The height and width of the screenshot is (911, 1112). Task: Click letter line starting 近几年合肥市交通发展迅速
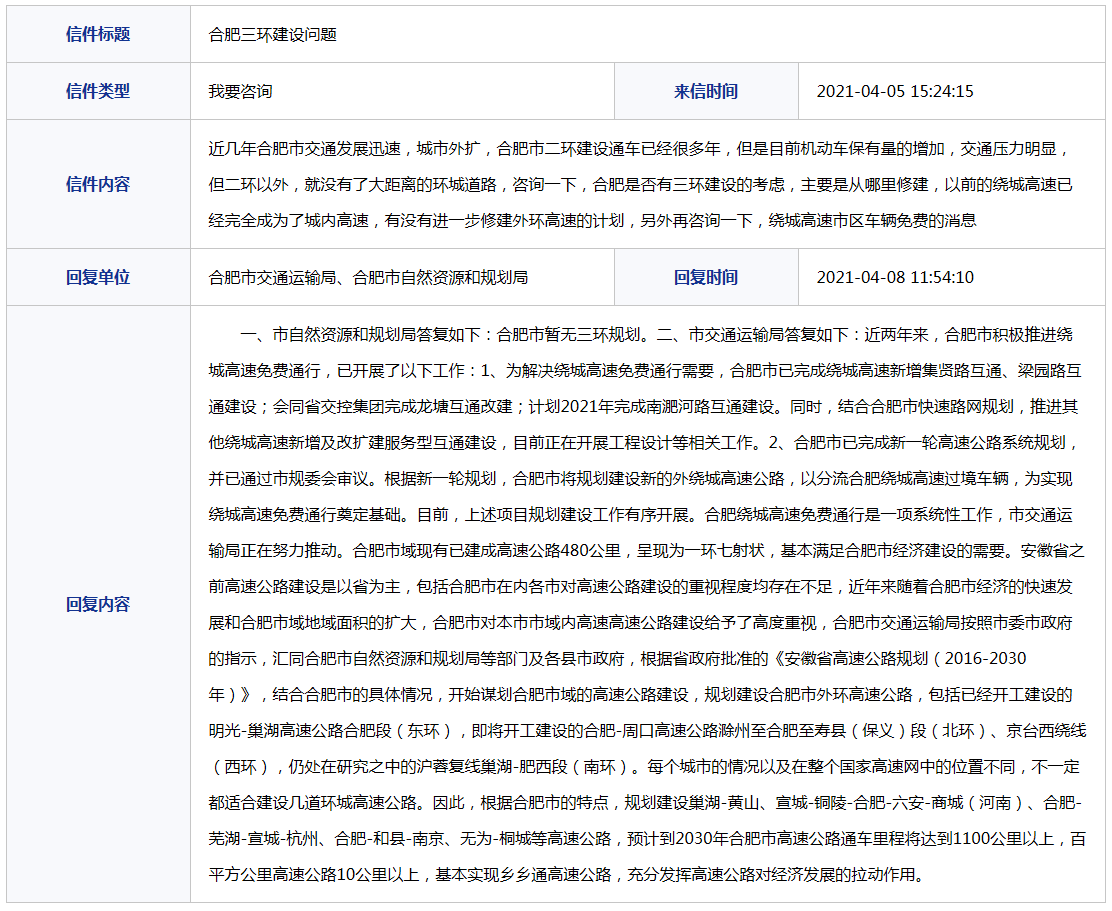[639, 149]
